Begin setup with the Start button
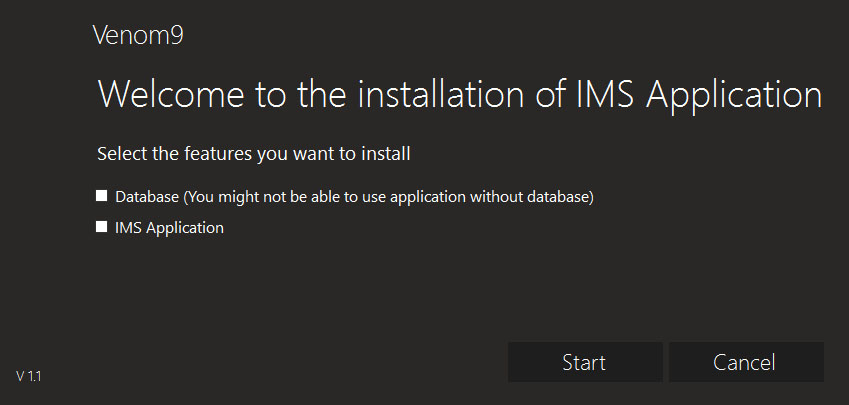The width and height of the screenshot is (849, 405). (585, 362)
